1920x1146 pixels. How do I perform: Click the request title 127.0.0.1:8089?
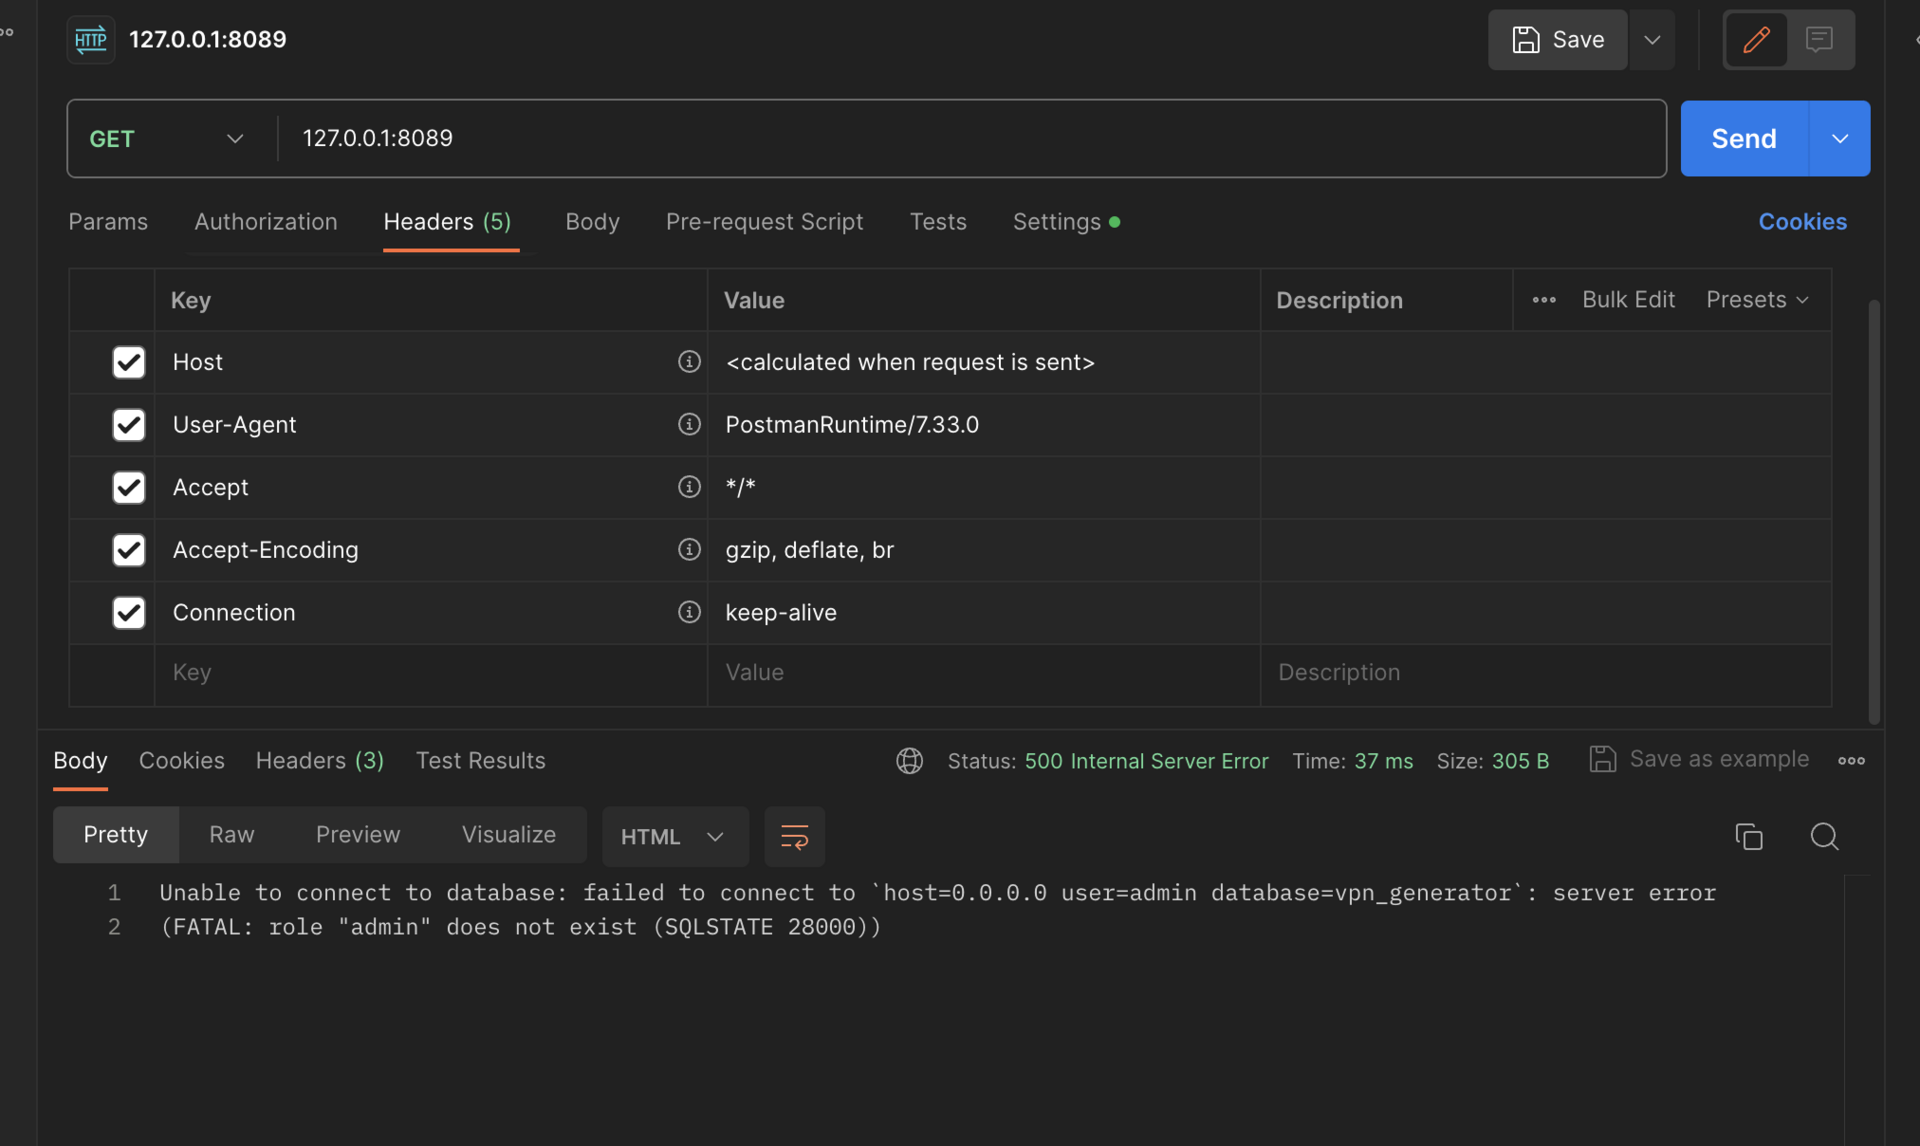point(208,39)
